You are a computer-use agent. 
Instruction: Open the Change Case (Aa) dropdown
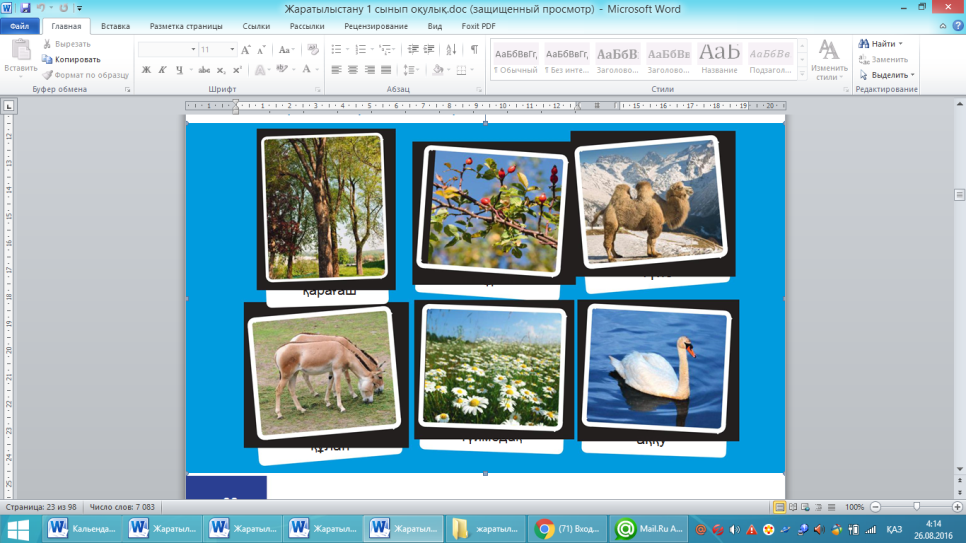click(x=286, y=49)
